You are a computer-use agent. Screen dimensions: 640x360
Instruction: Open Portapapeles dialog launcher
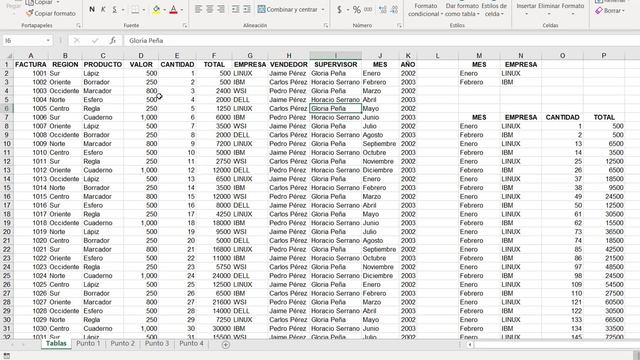pyautogui.click(x=78, y=25)
